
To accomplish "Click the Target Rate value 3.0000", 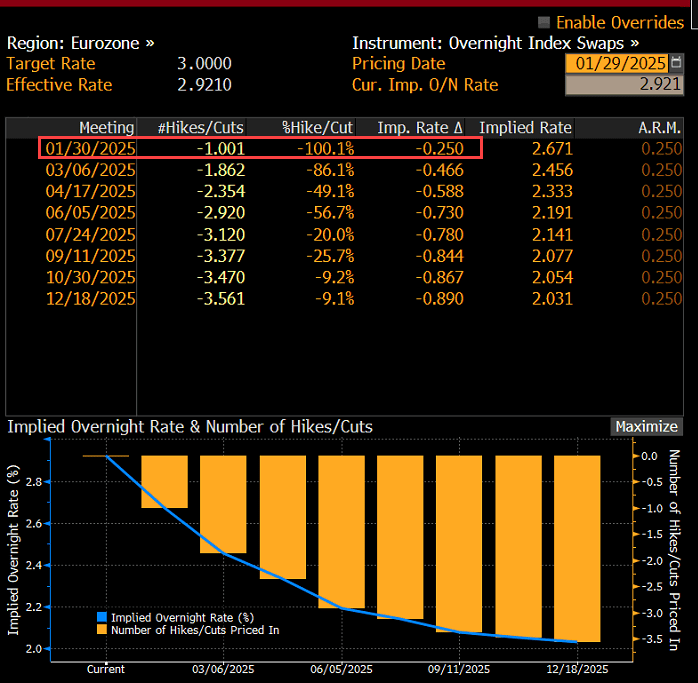I will tap(204, 63).
